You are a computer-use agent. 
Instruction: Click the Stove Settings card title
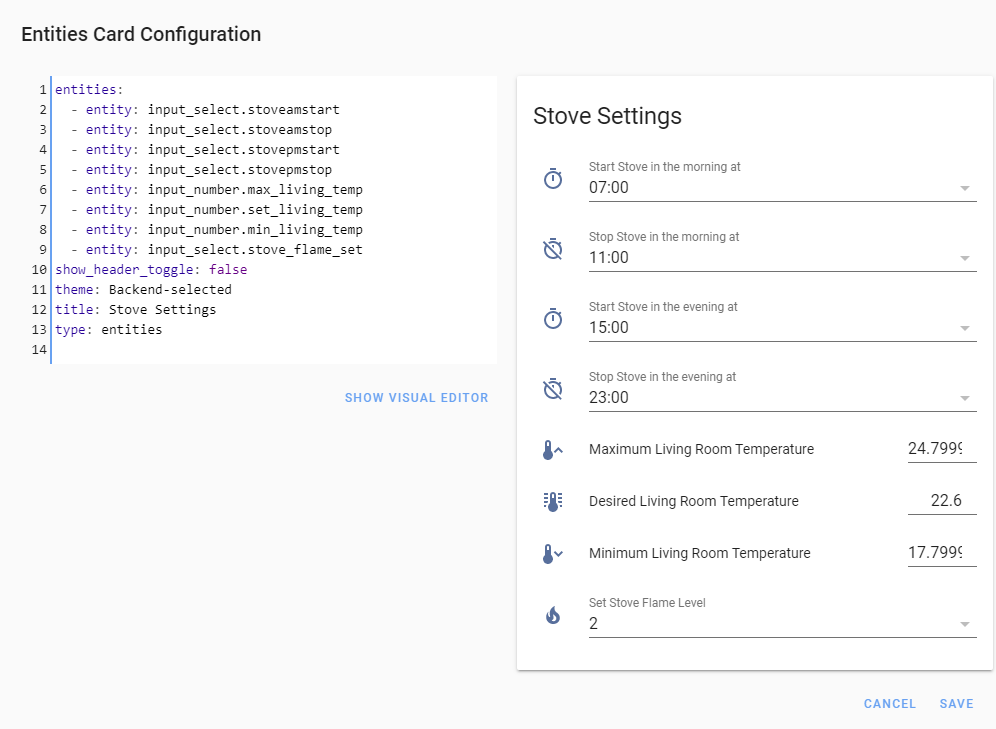click(607, 116)
